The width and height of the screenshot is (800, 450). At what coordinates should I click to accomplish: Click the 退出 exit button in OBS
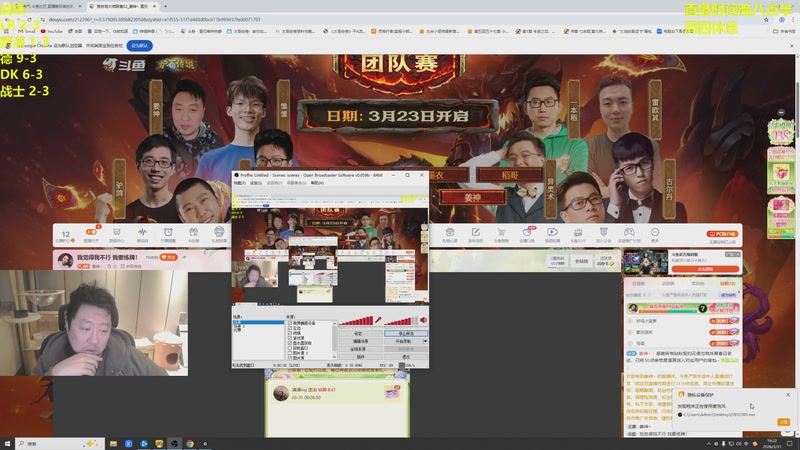[406, 357]
